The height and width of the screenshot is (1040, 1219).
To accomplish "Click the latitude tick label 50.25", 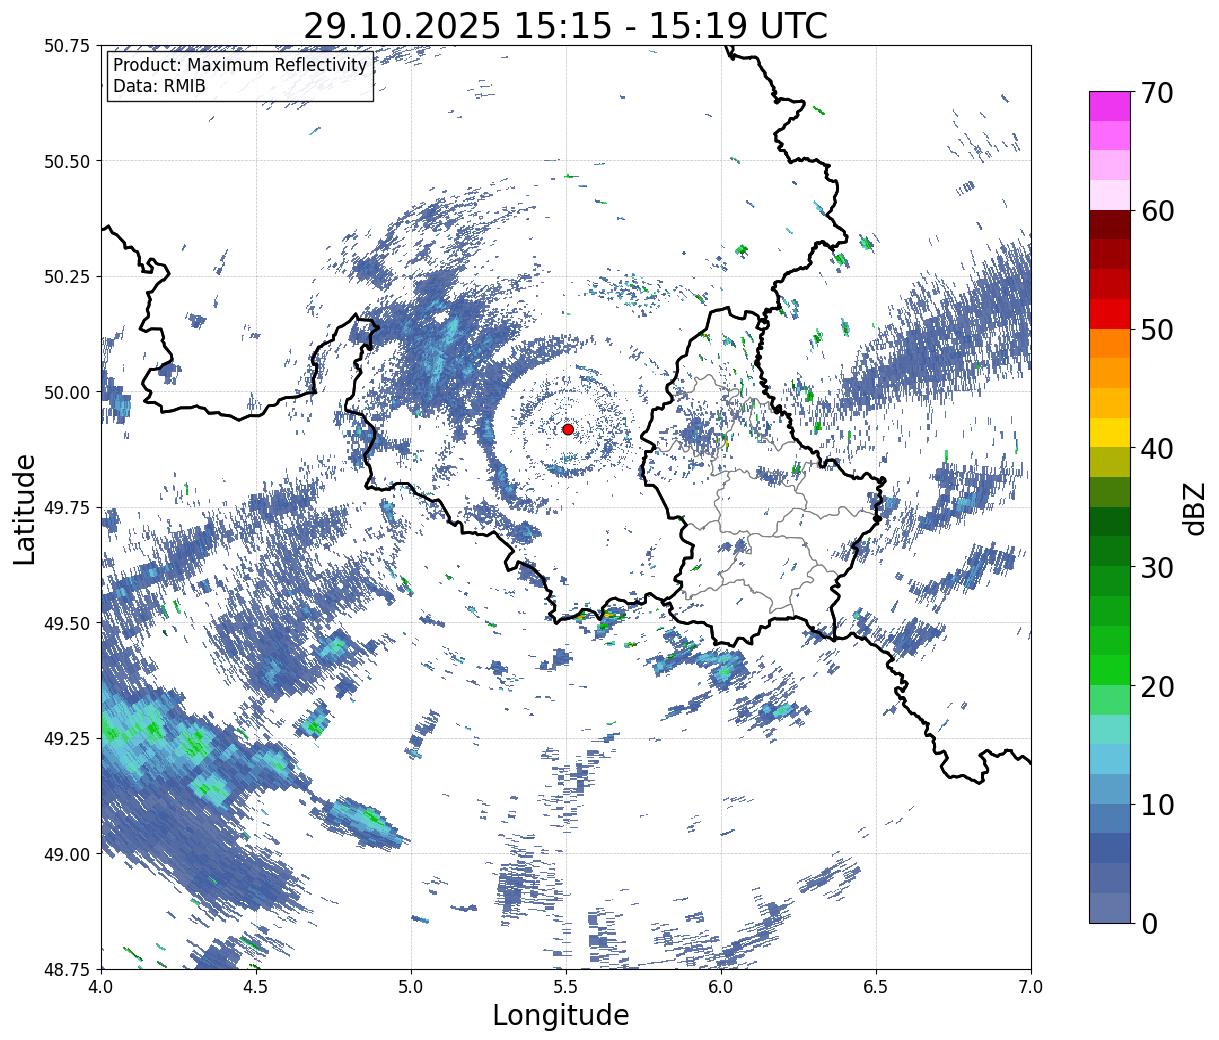I will pyautogui.click(x=67, y=277).
